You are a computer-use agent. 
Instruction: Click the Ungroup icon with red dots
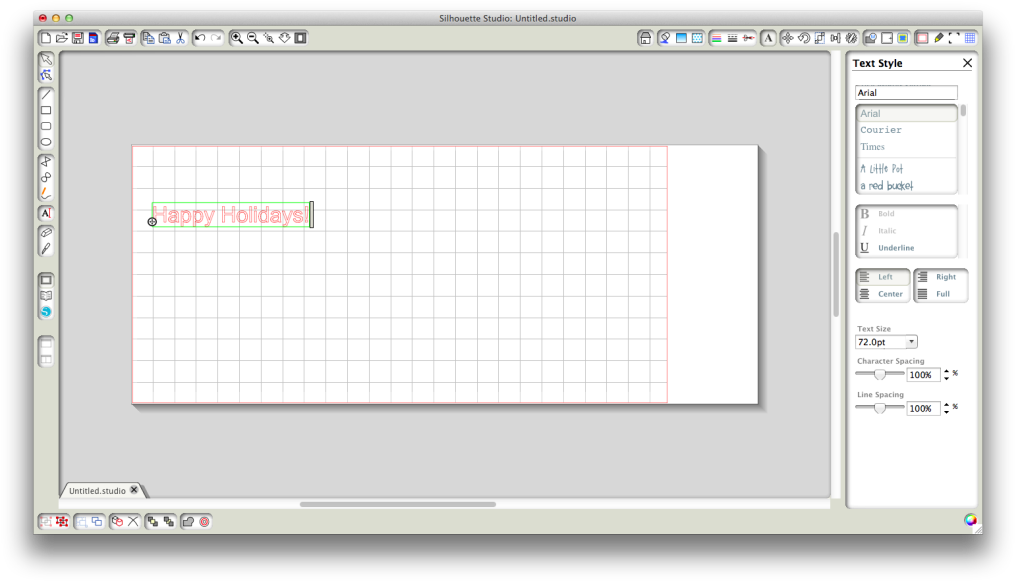click(62, 521)
